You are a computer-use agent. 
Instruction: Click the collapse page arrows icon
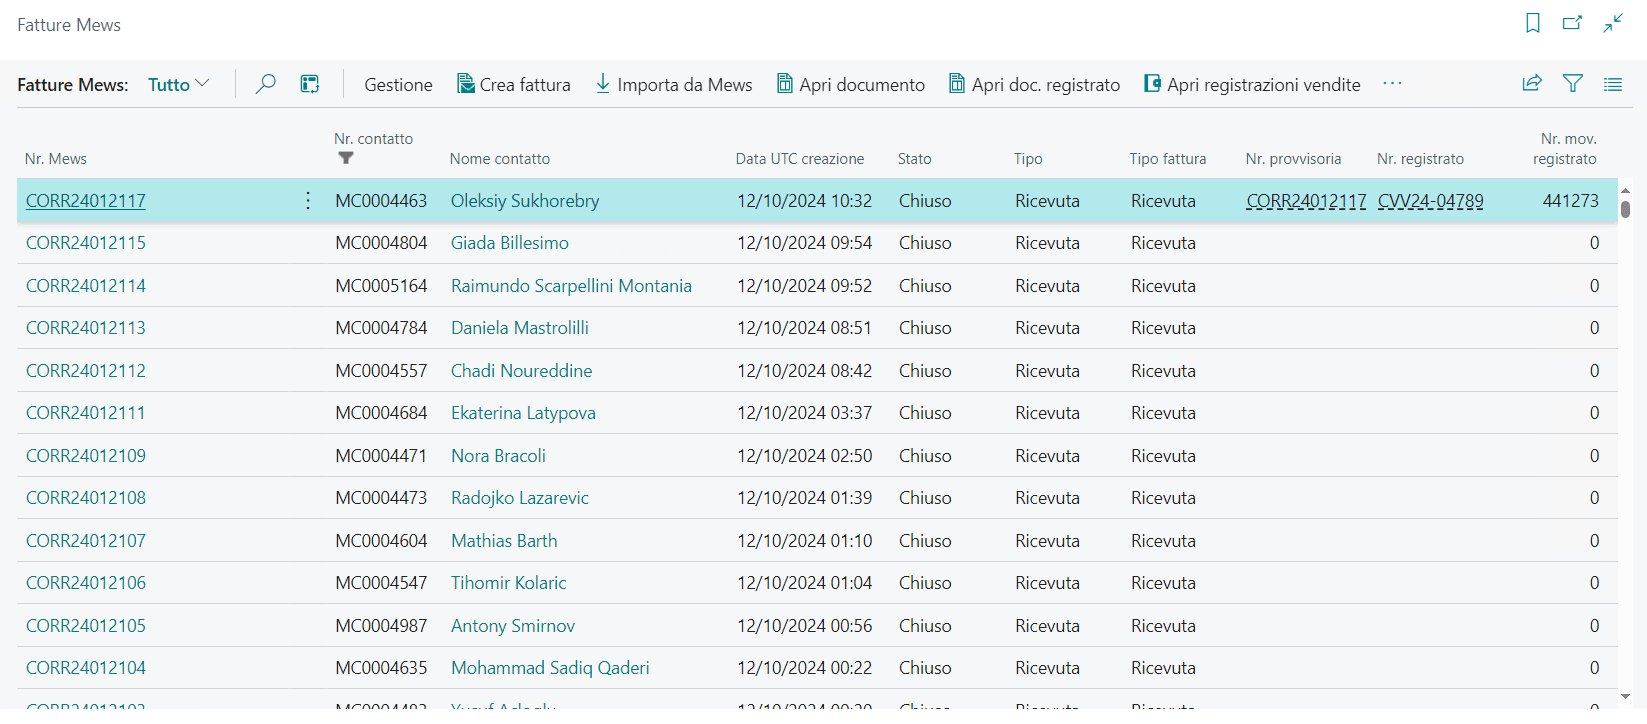click(1612, 23)
